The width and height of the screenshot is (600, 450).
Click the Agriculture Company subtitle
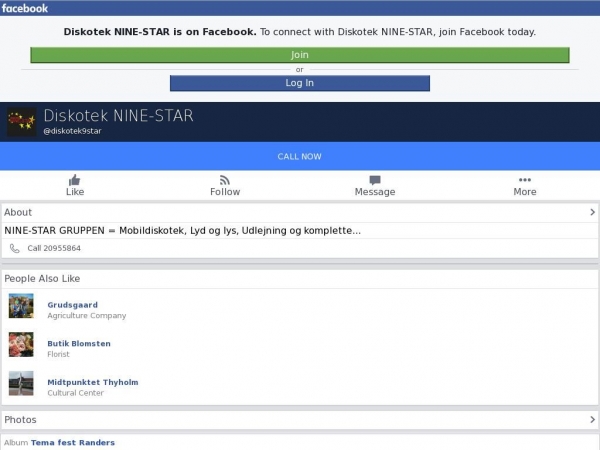click(x=86, y=316)
